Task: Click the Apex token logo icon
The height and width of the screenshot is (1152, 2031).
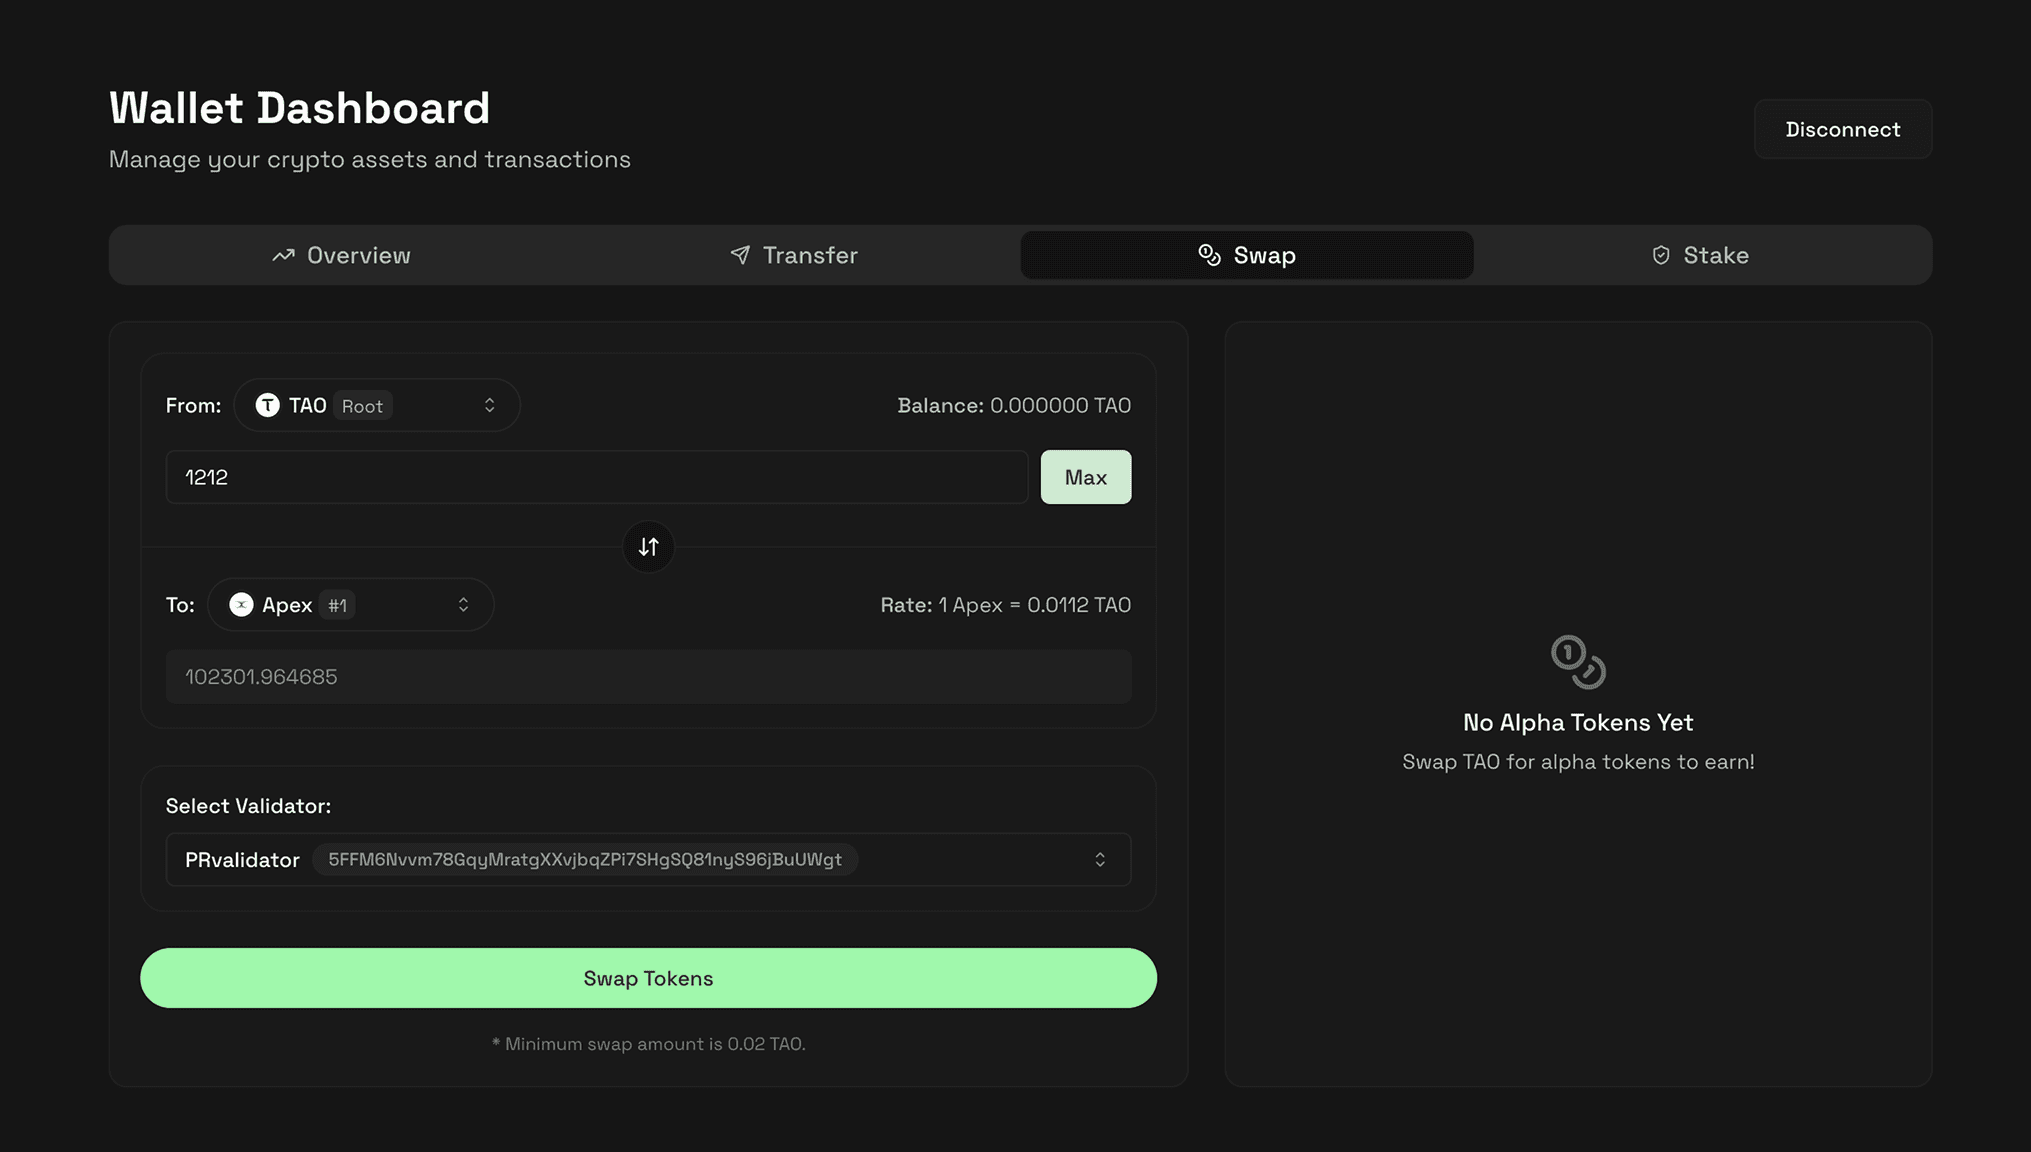Action: (x=241, y=605)
